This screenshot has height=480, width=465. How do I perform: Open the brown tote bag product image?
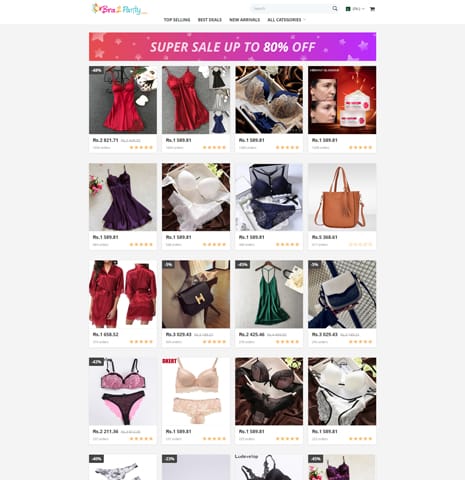click(x=342, y=197)
